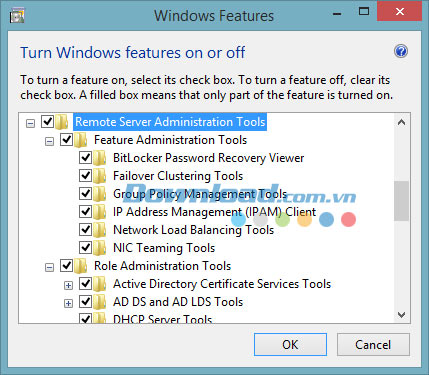The width and height of the screenshot is (429, 375).
Task: Toggle AD DS and AD LDS Tools checkbox
Action: 85,301
